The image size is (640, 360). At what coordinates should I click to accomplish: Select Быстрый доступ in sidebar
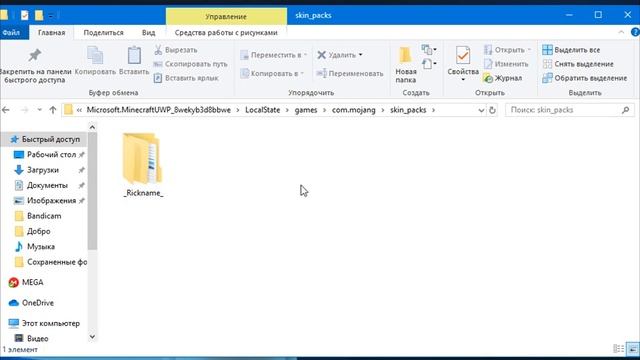[45, 139]
